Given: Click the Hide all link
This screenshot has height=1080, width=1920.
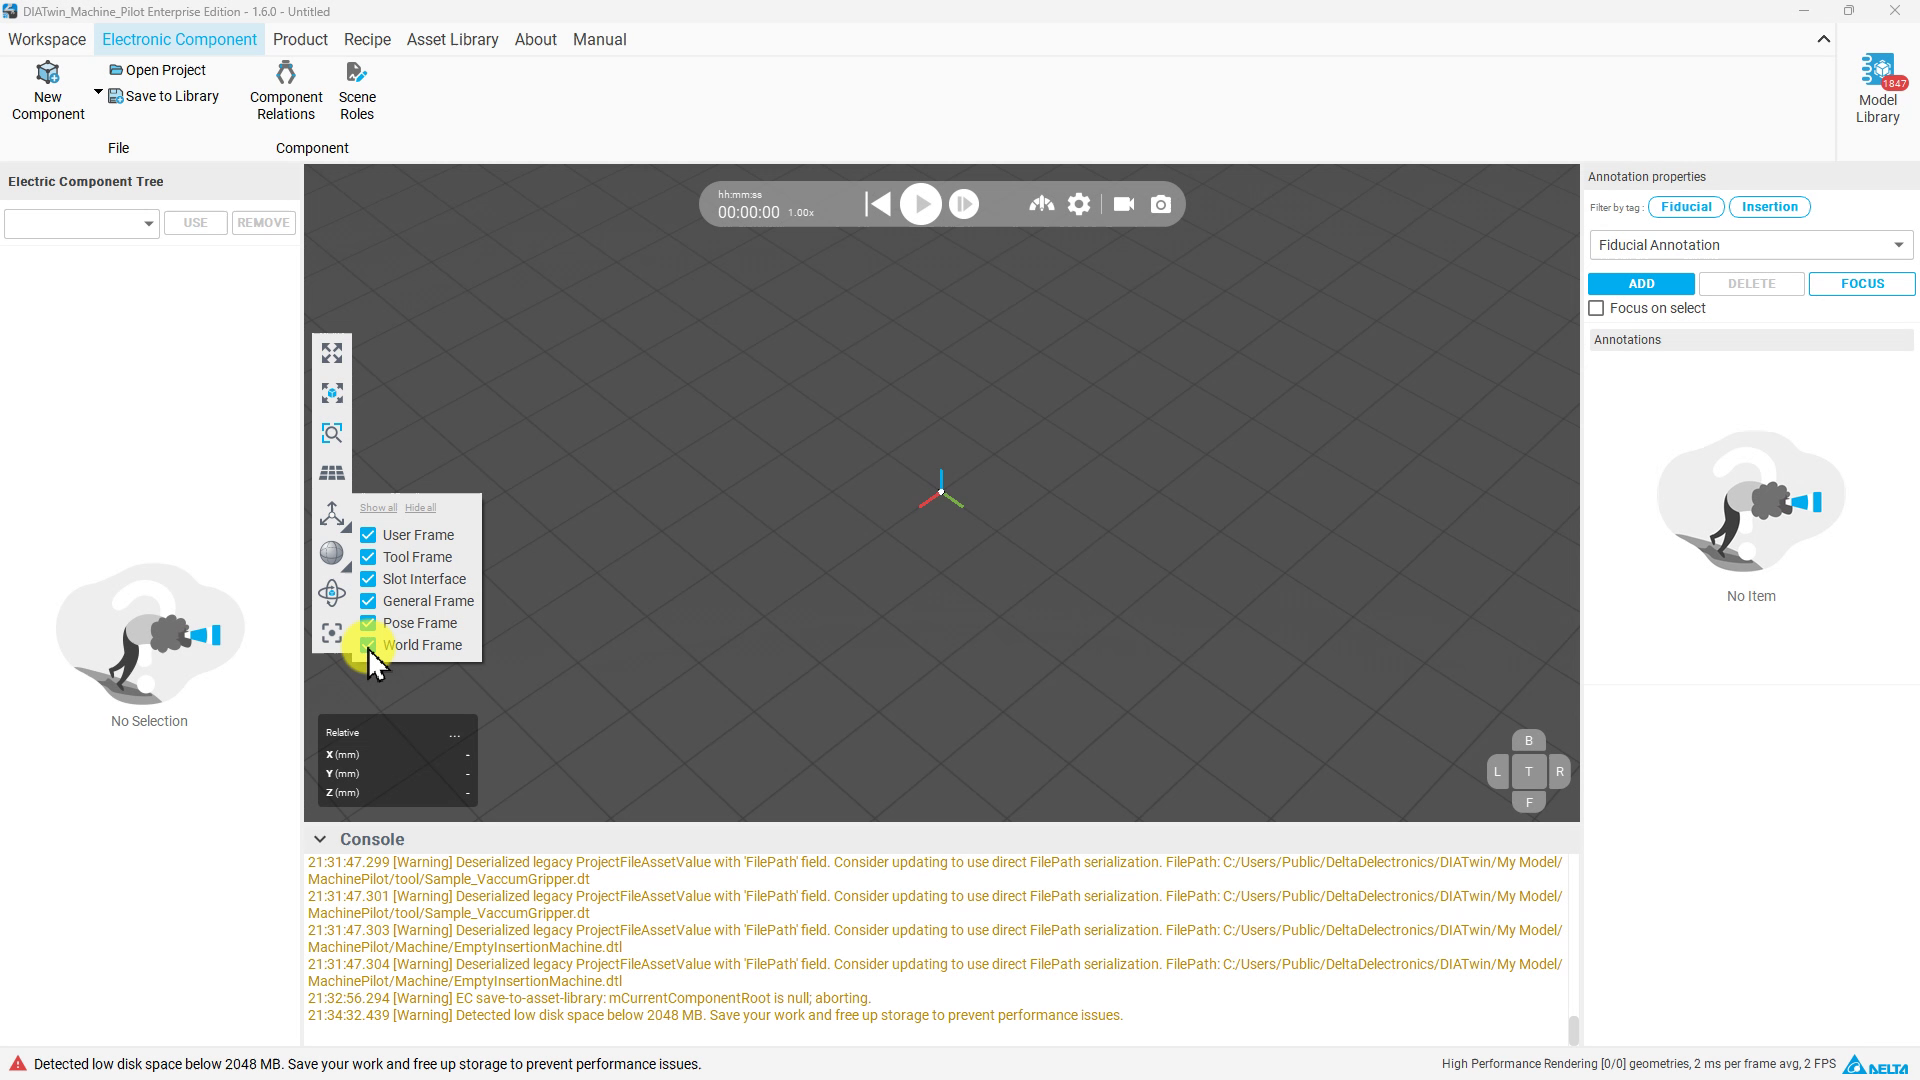Looking at the screenshot, I should pos(420,508).
